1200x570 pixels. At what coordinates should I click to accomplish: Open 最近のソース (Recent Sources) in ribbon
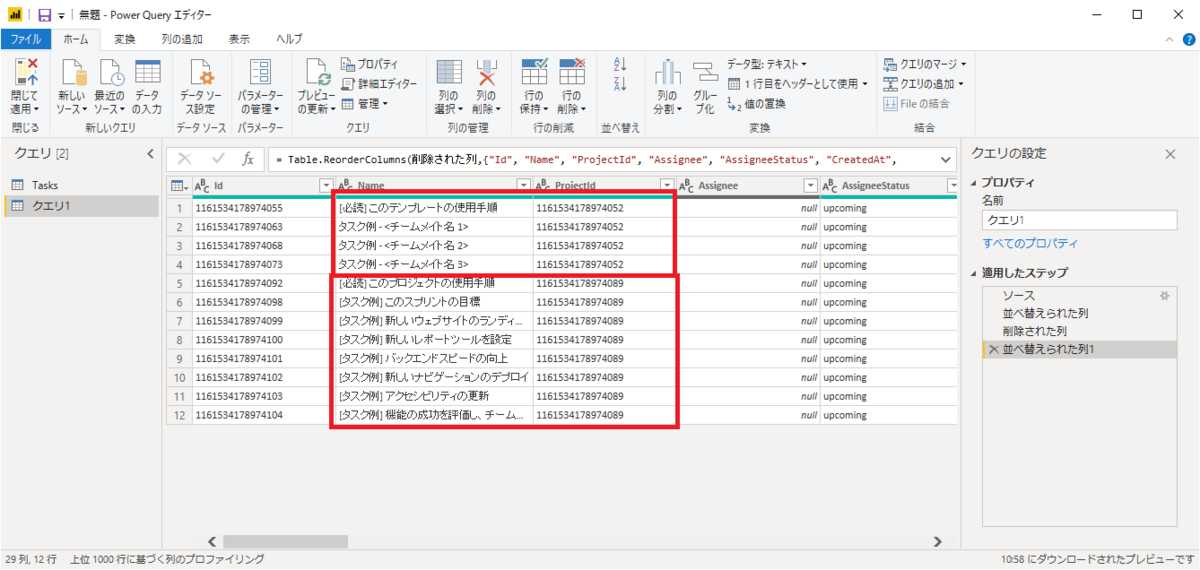pos(109,87)
